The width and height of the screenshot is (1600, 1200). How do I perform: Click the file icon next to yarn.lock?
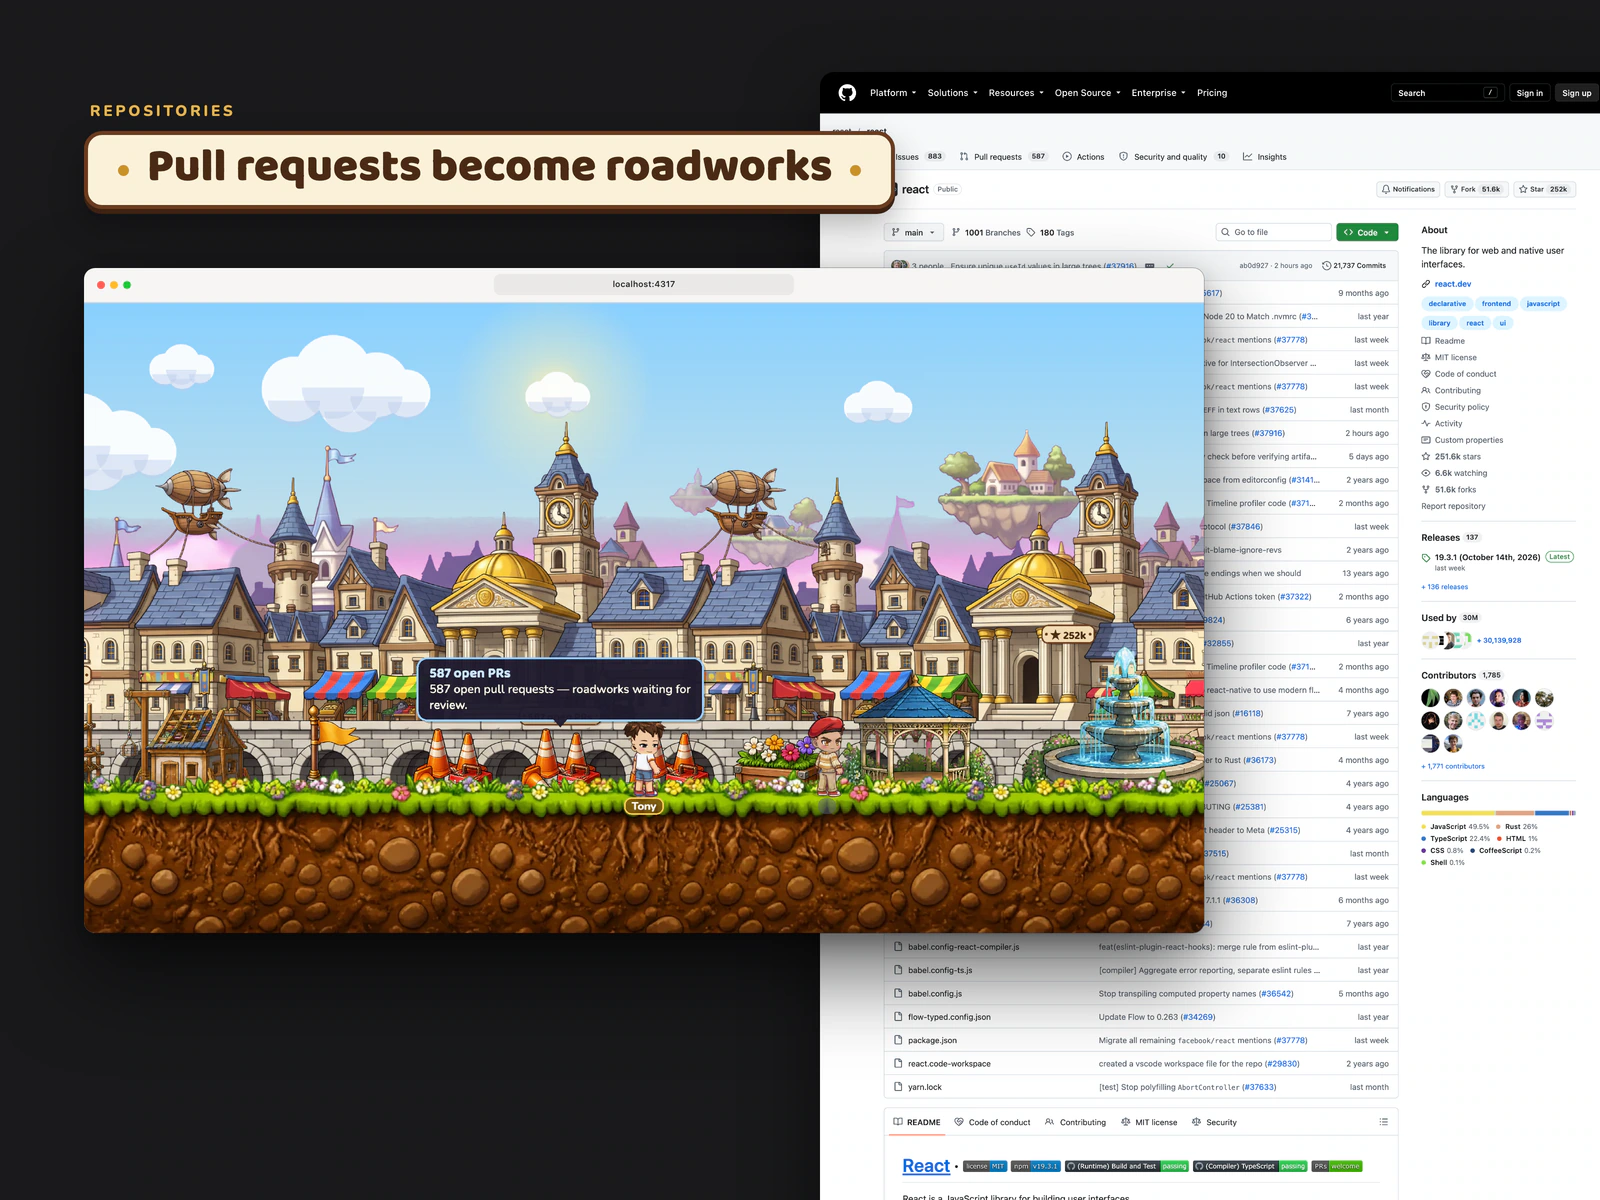(898, 1087)
